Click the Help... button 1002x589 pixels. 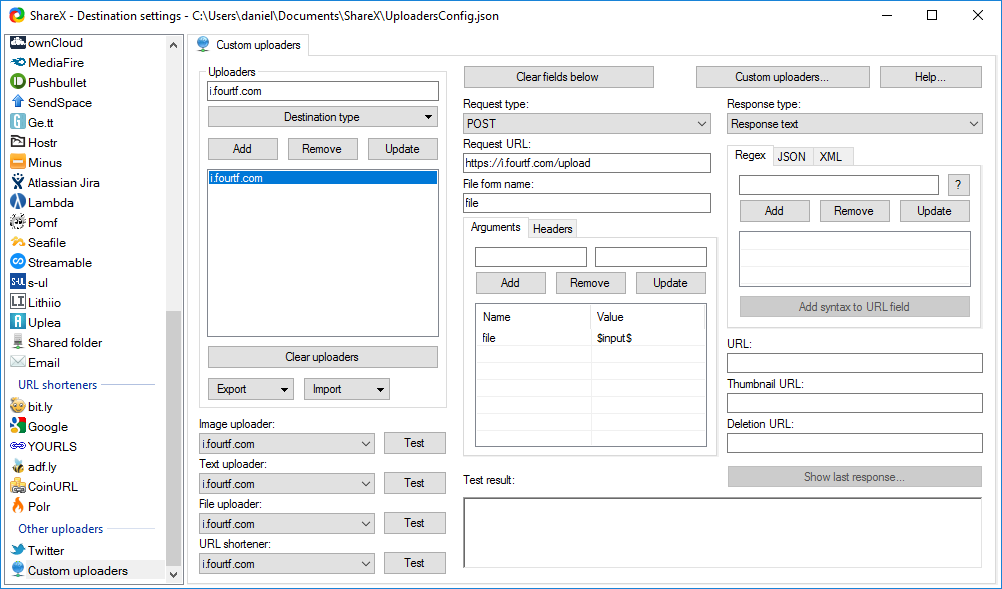(x=930, y=77)
